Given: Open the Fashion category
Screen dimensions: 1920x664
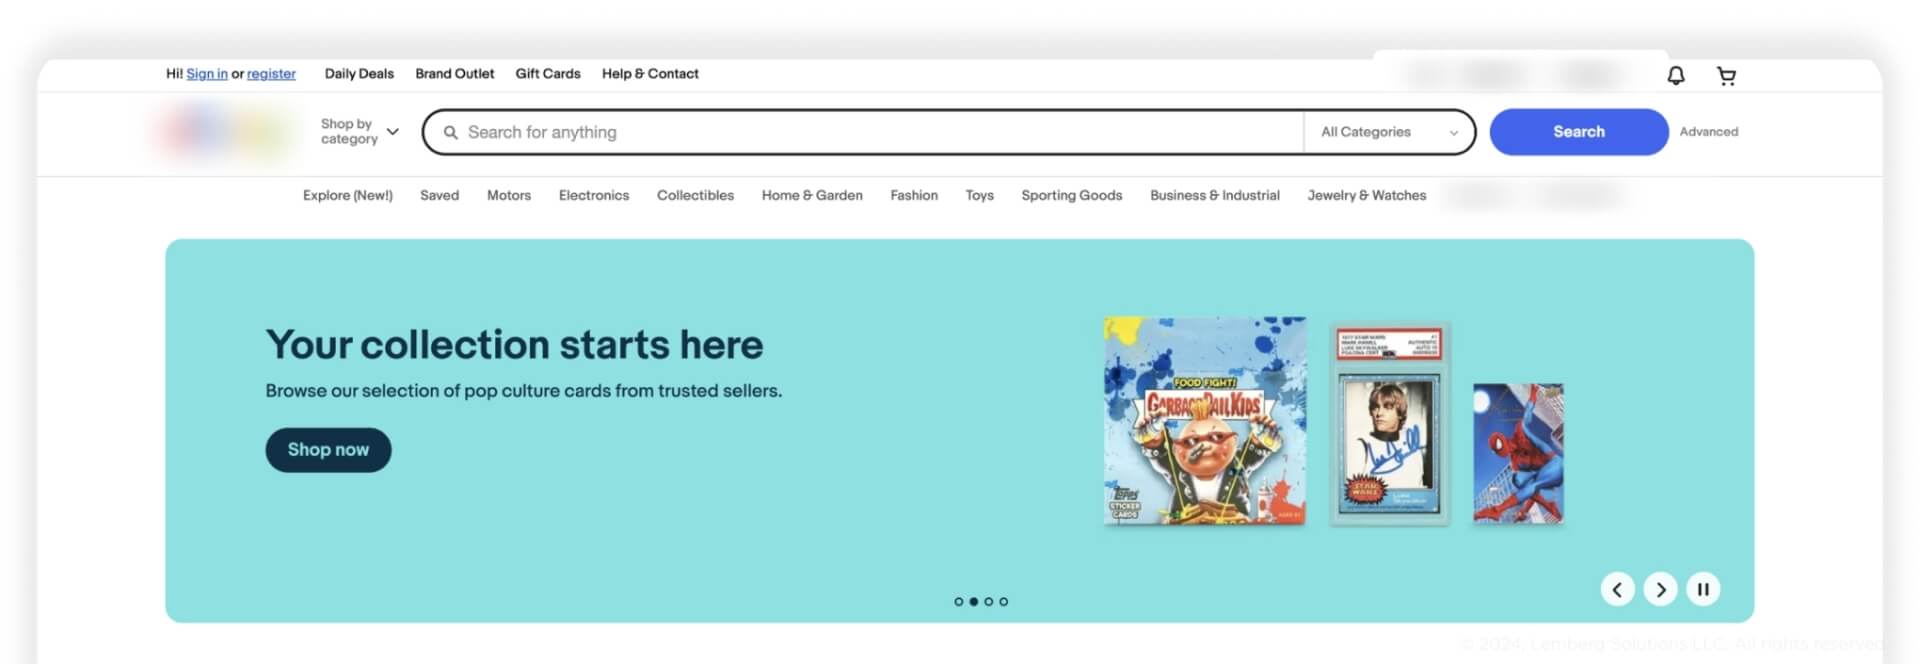Looking at the screenshot, I should tap(914, 195).
